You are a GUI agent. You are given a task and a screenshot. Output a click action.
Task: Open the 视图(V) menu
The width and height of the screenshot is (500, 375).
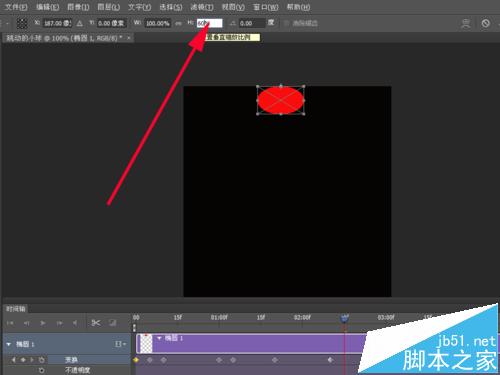(233, 7)
